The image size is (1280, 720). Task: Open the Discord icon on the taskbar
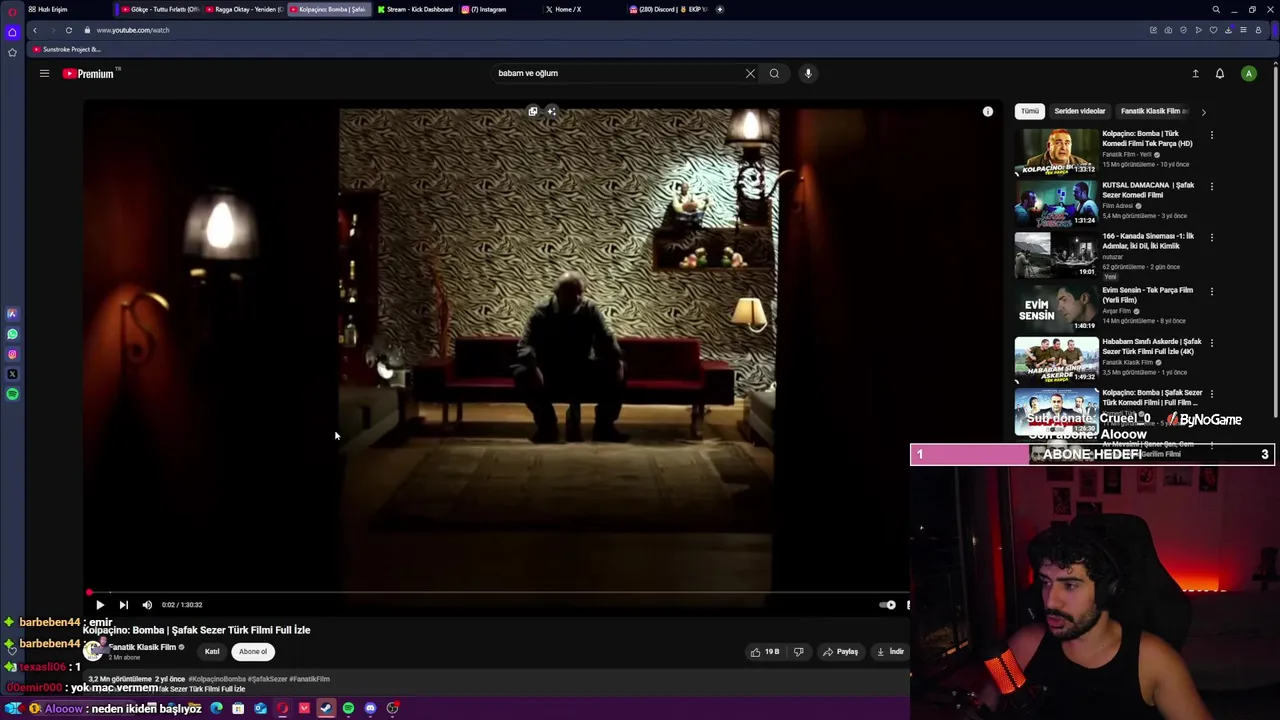370,708
